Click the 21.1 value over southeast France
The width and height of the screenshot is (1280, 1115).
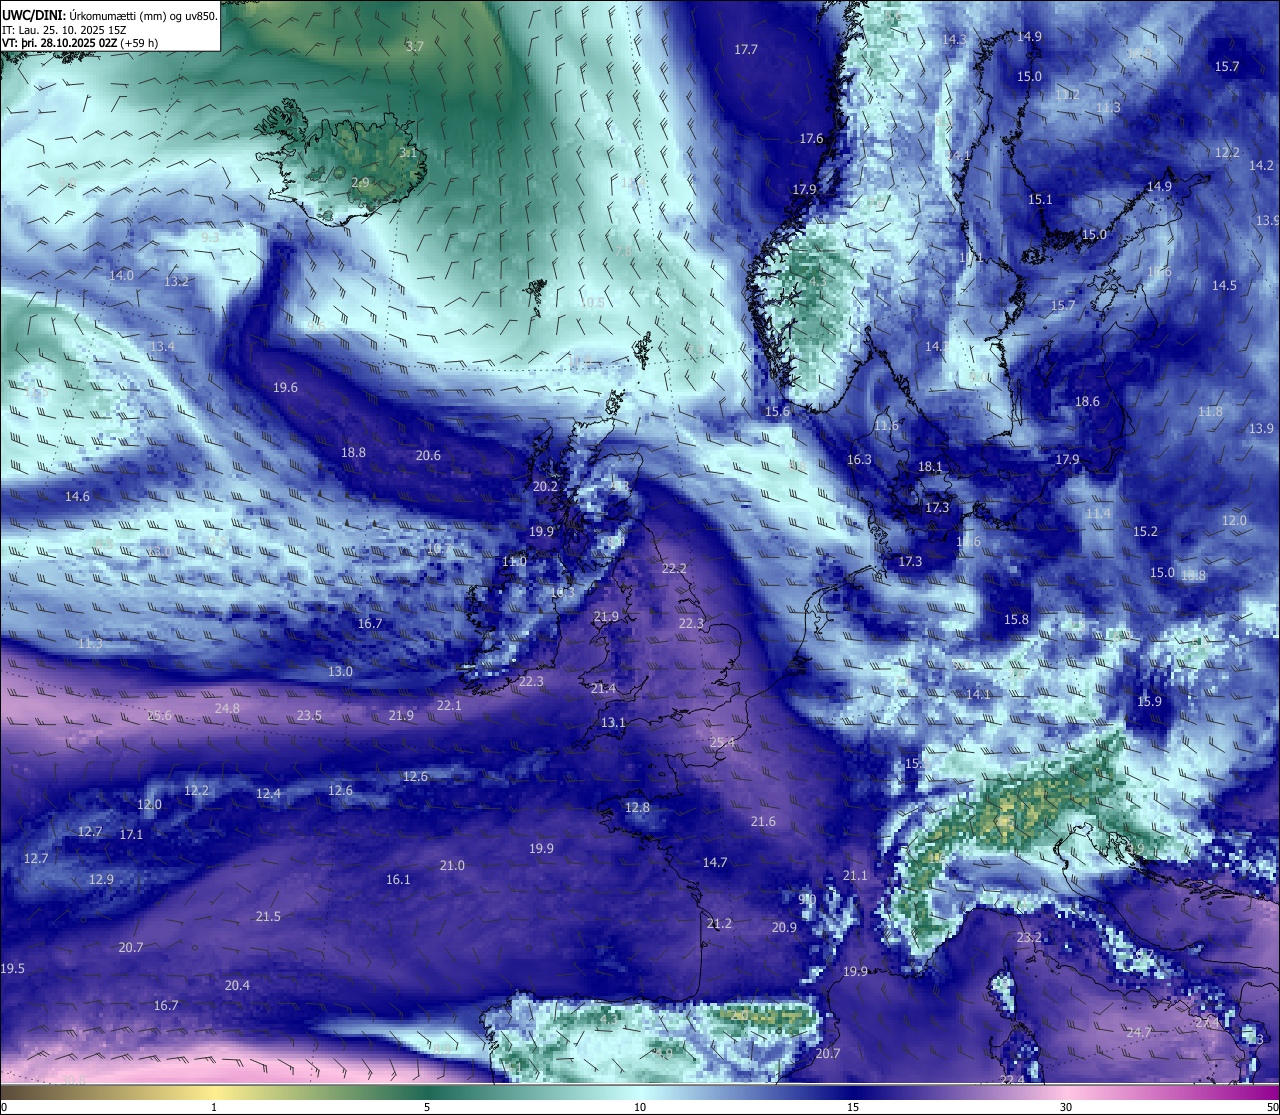pyautogui.click(x=855, y=875)
